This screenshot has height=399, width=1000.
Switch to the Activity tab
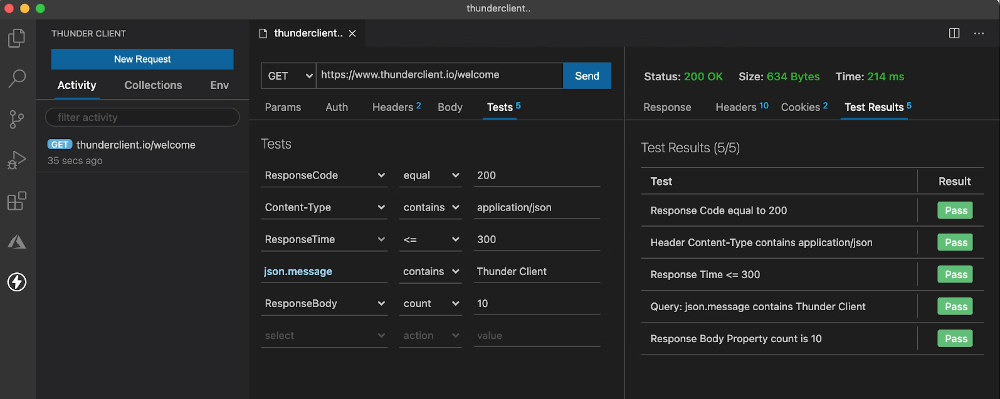click(x=77, y=85)
